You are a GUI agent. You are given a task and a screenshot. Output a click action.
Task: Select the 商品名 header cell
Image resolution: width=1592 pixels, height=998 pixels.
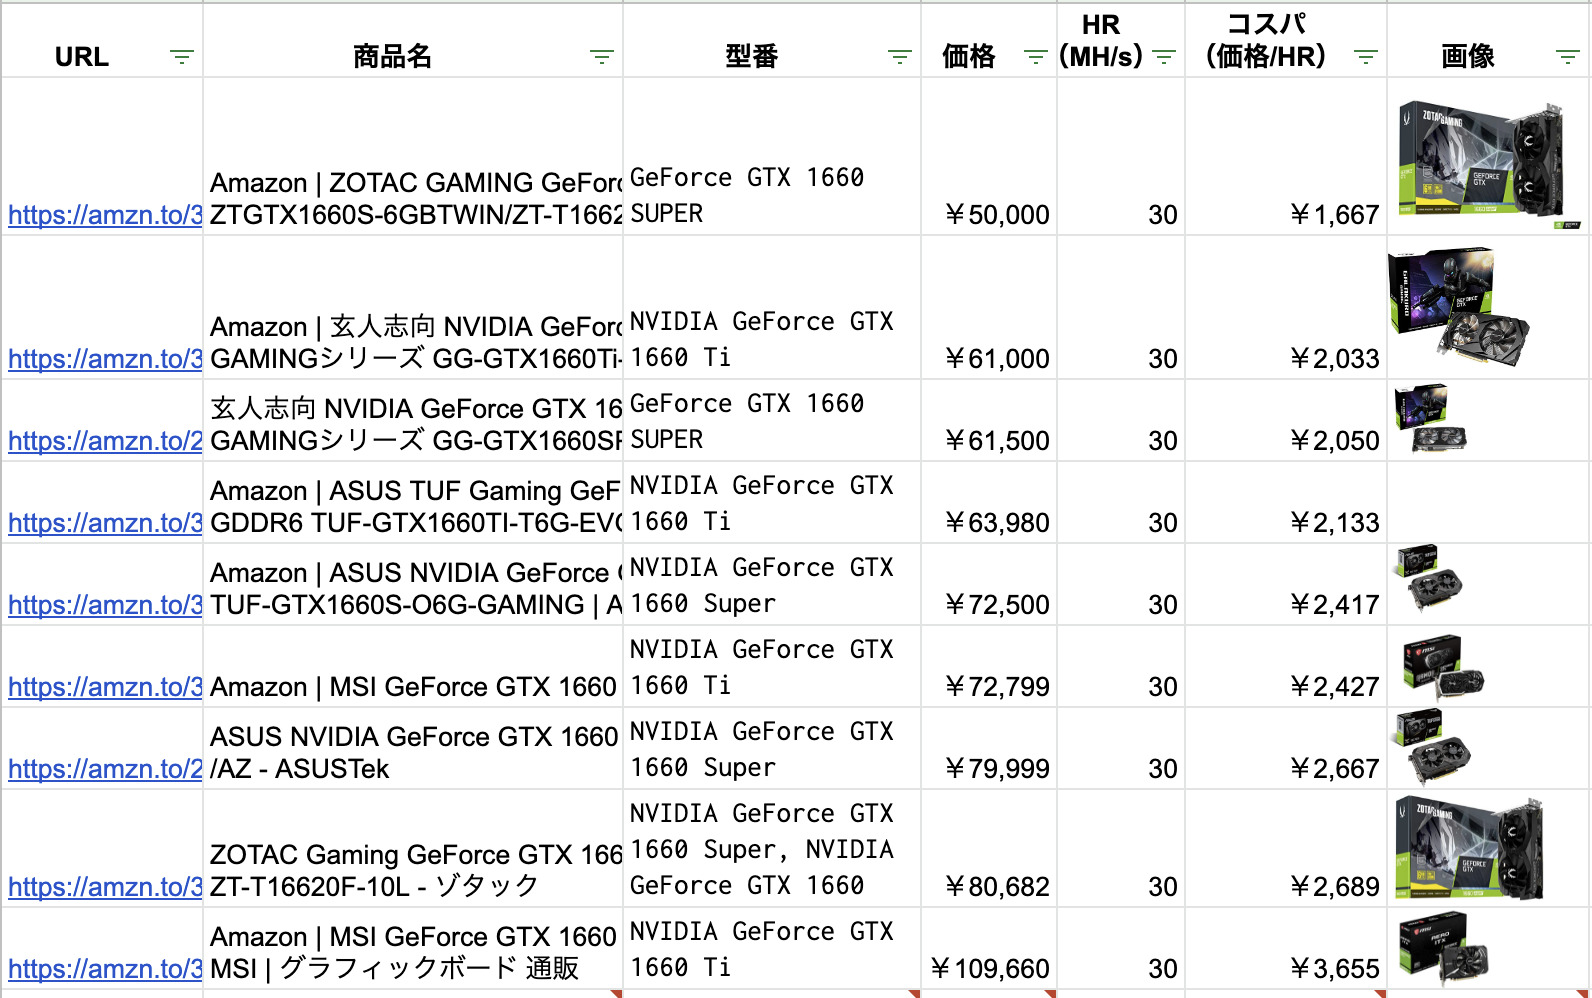tap(413, 40)
